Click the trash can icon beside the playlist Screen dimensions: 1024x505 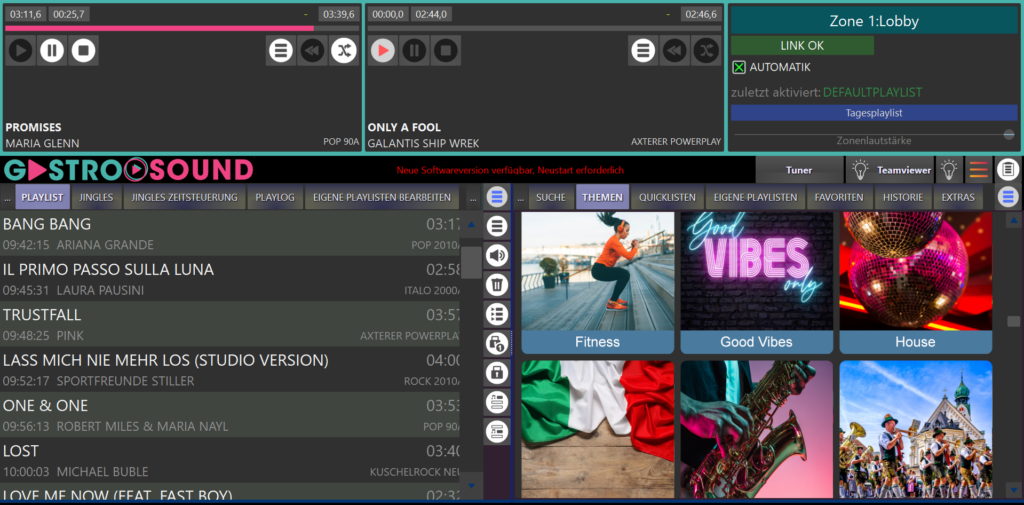click(497, 285)
